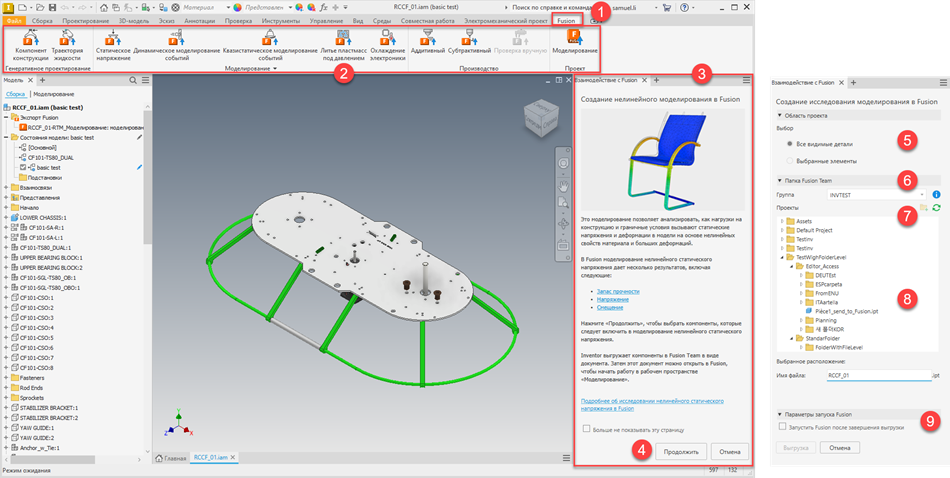Expand LOWER CHASSIS:1 in model tree
Viewport: 950px width, 478px height.
(6, 217)
